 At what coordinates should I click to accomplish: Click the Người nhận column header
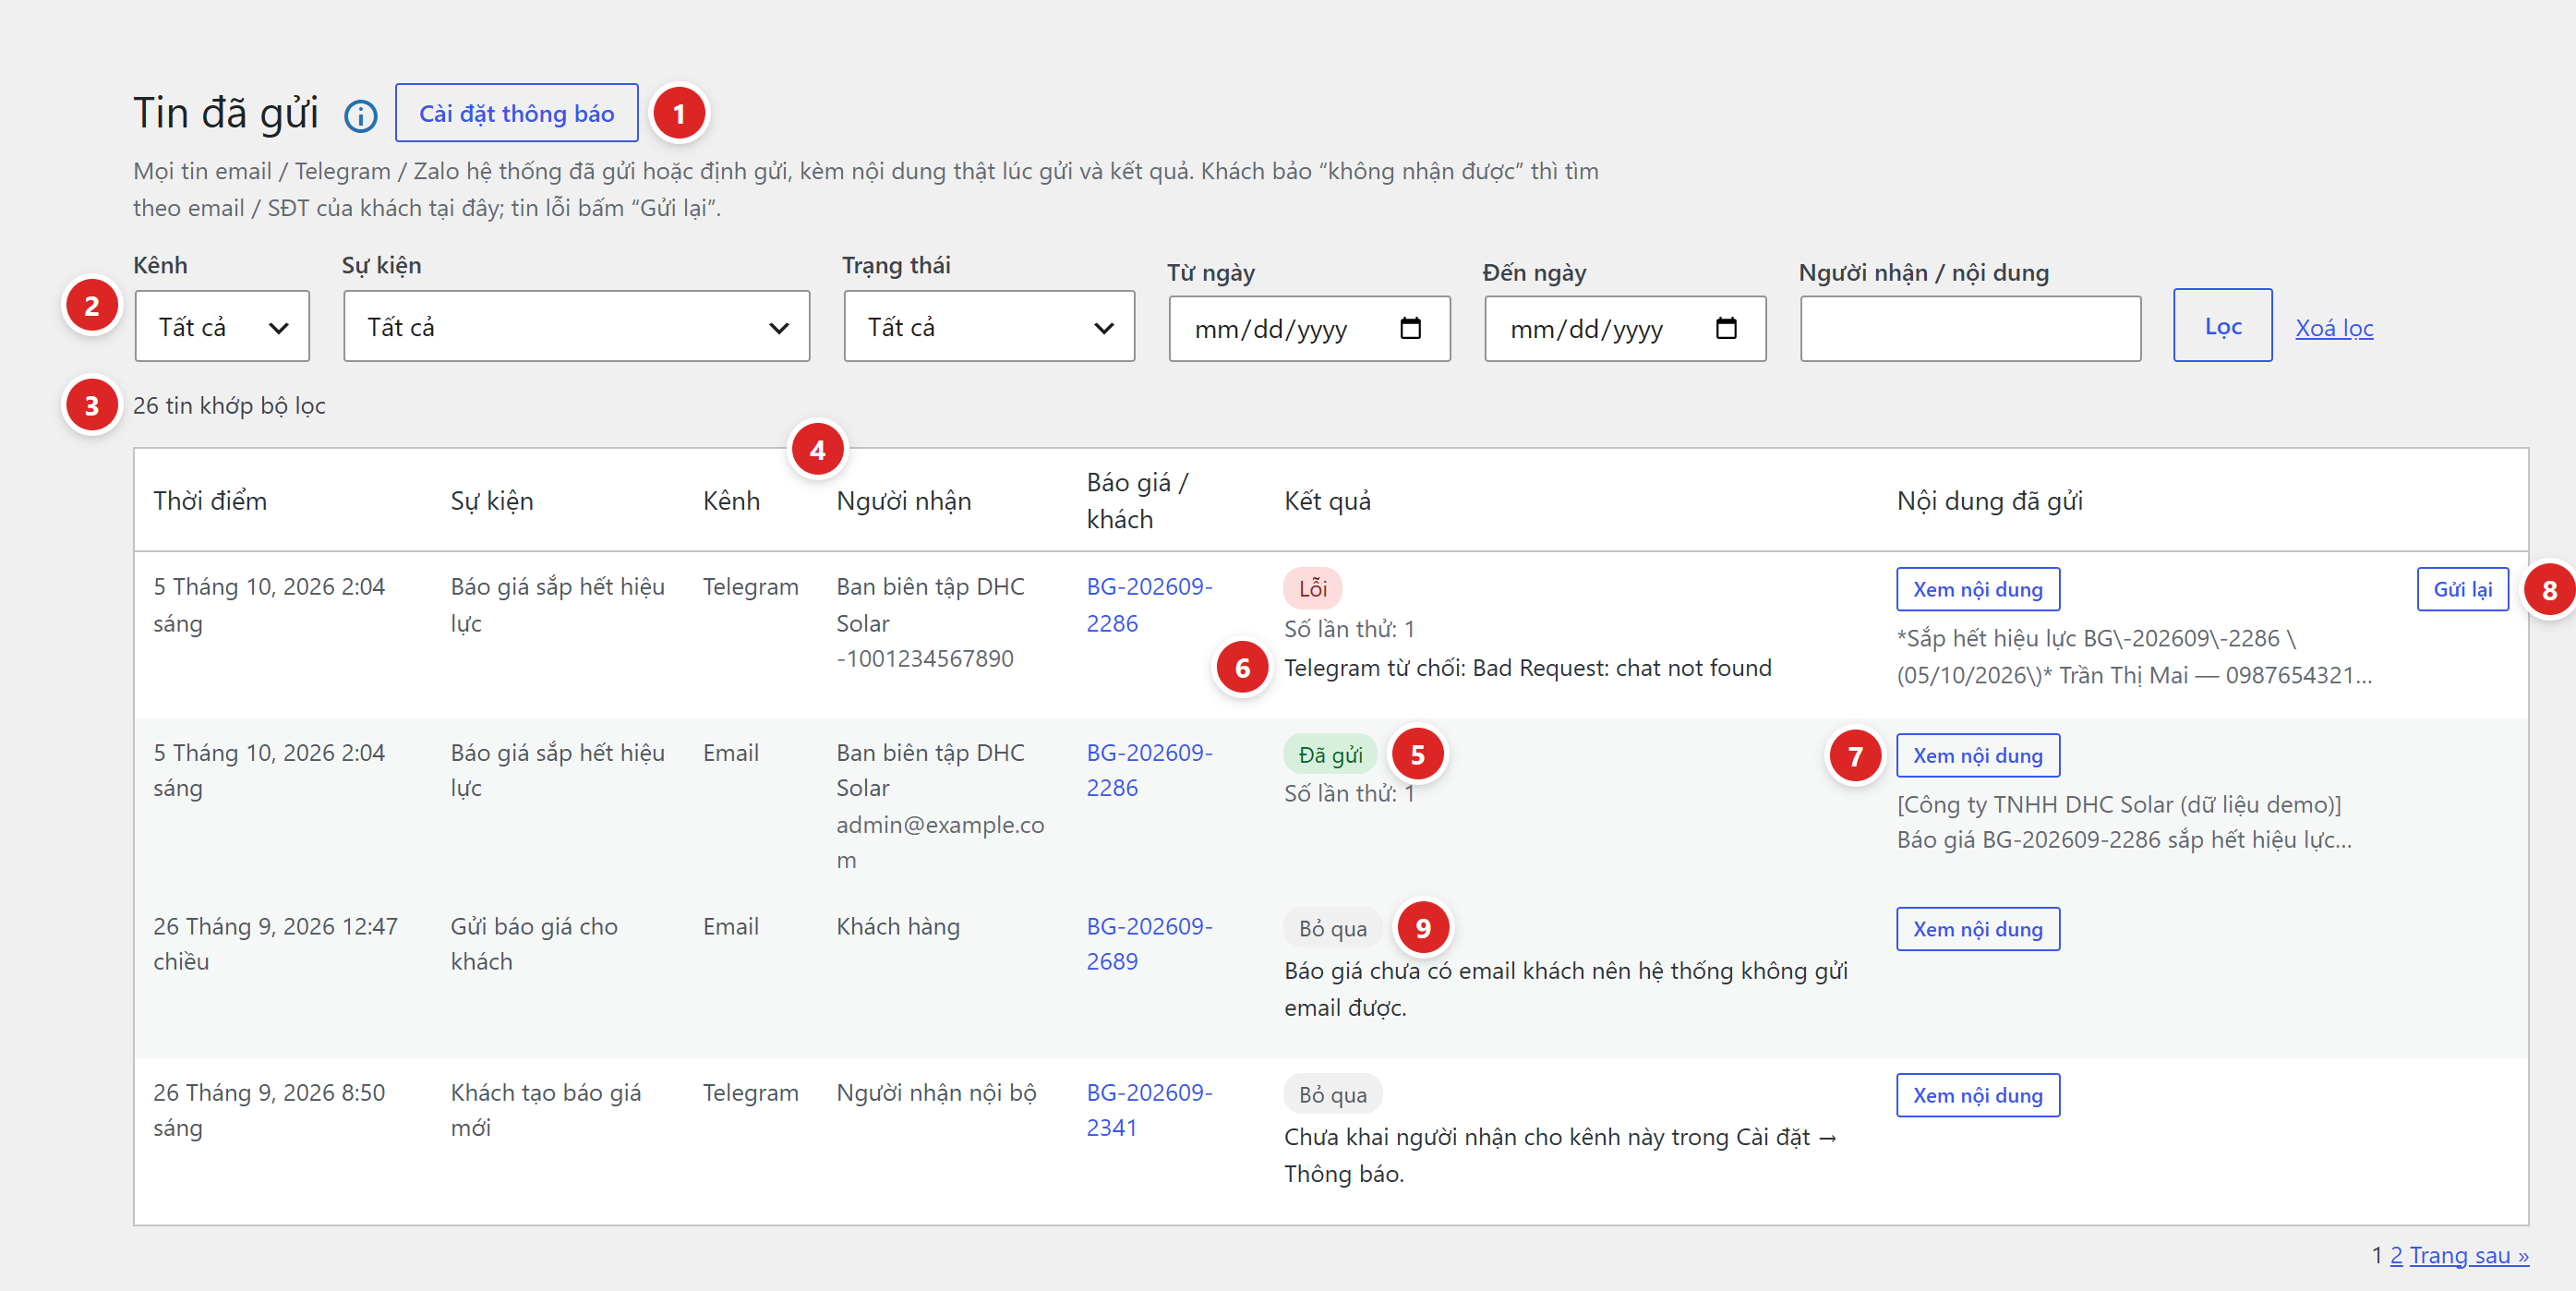903,501
